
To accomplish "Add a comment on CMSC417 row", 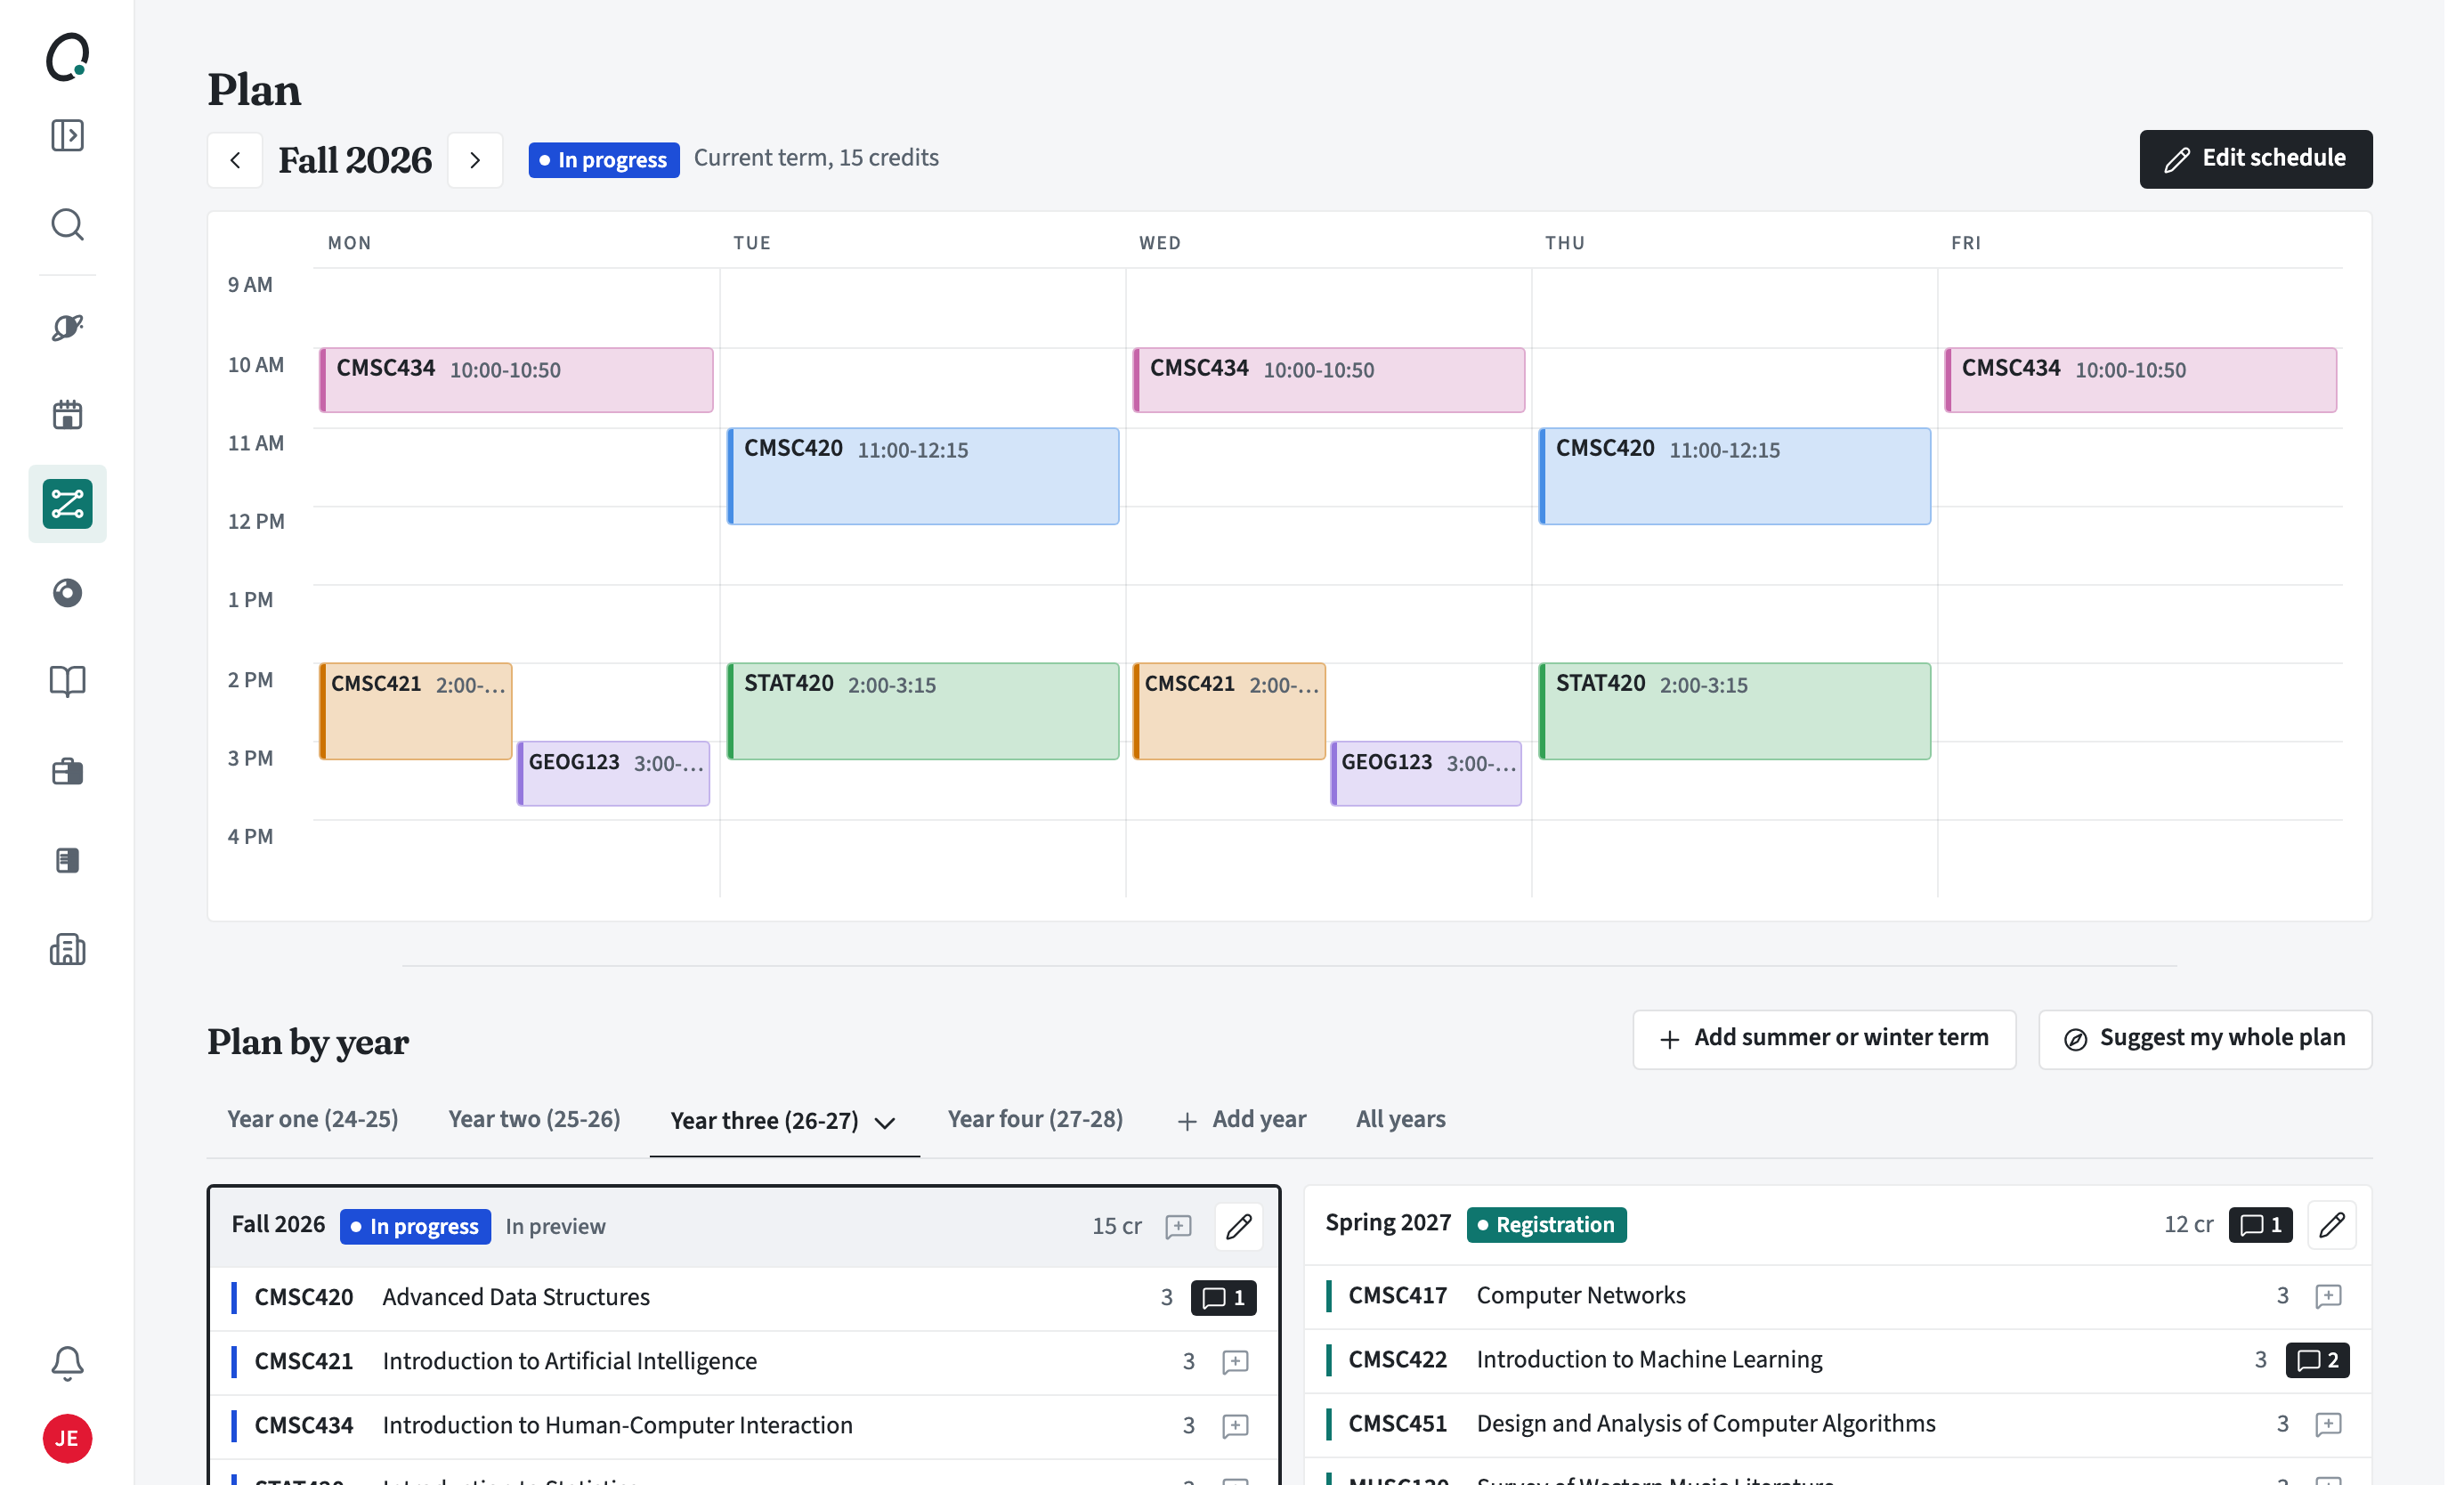I will 2329,1295.
